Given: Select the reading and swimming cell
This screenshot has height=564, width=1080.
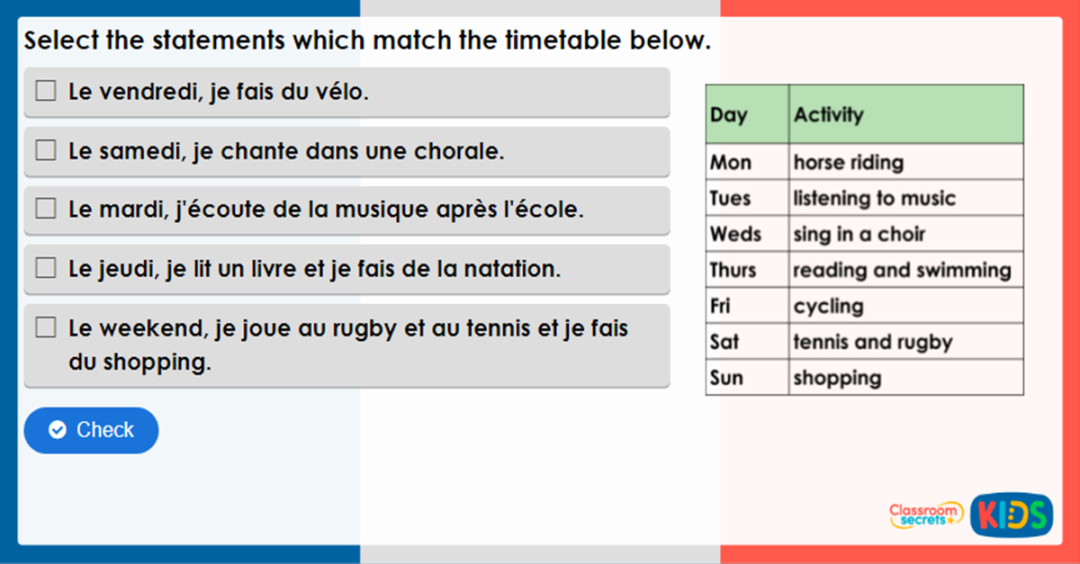Looking at the screenshot, I should [x=906, y=270].
